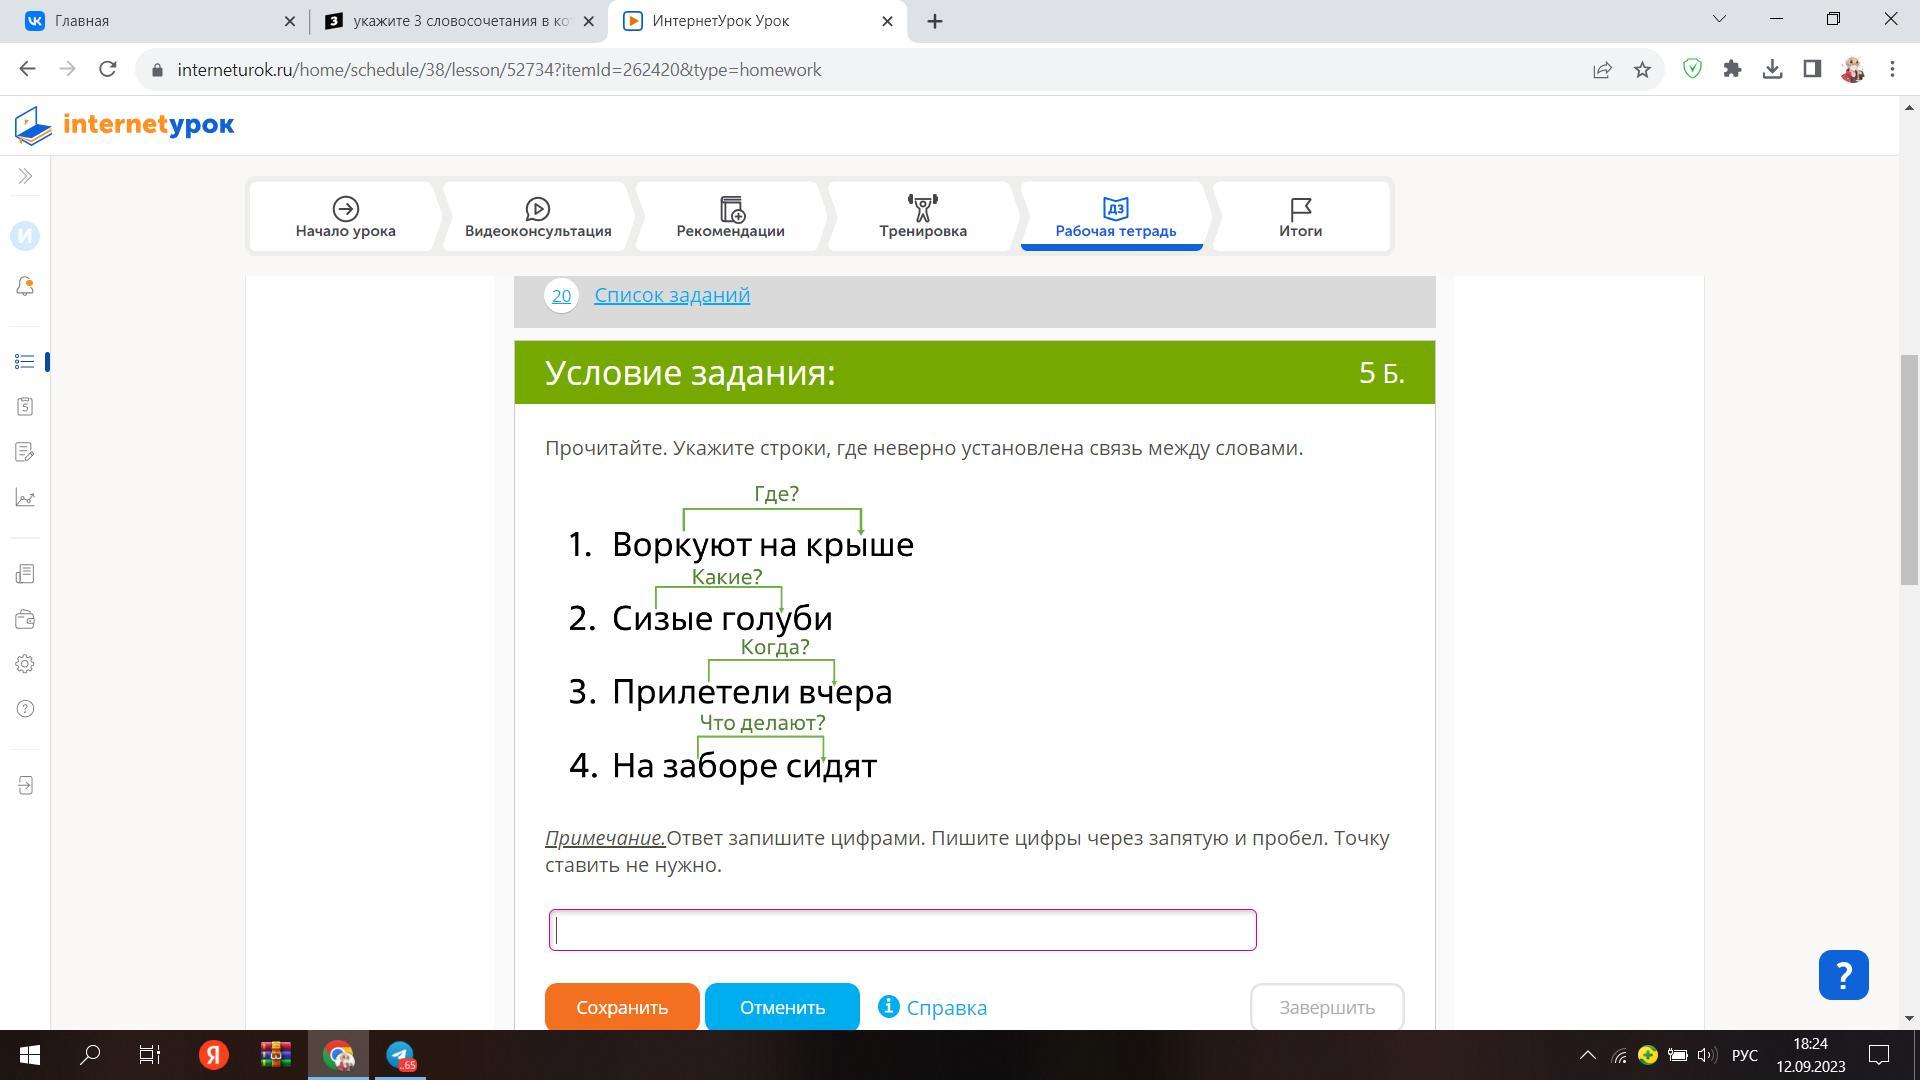Expand the left sidebar with chevrons

25,177
